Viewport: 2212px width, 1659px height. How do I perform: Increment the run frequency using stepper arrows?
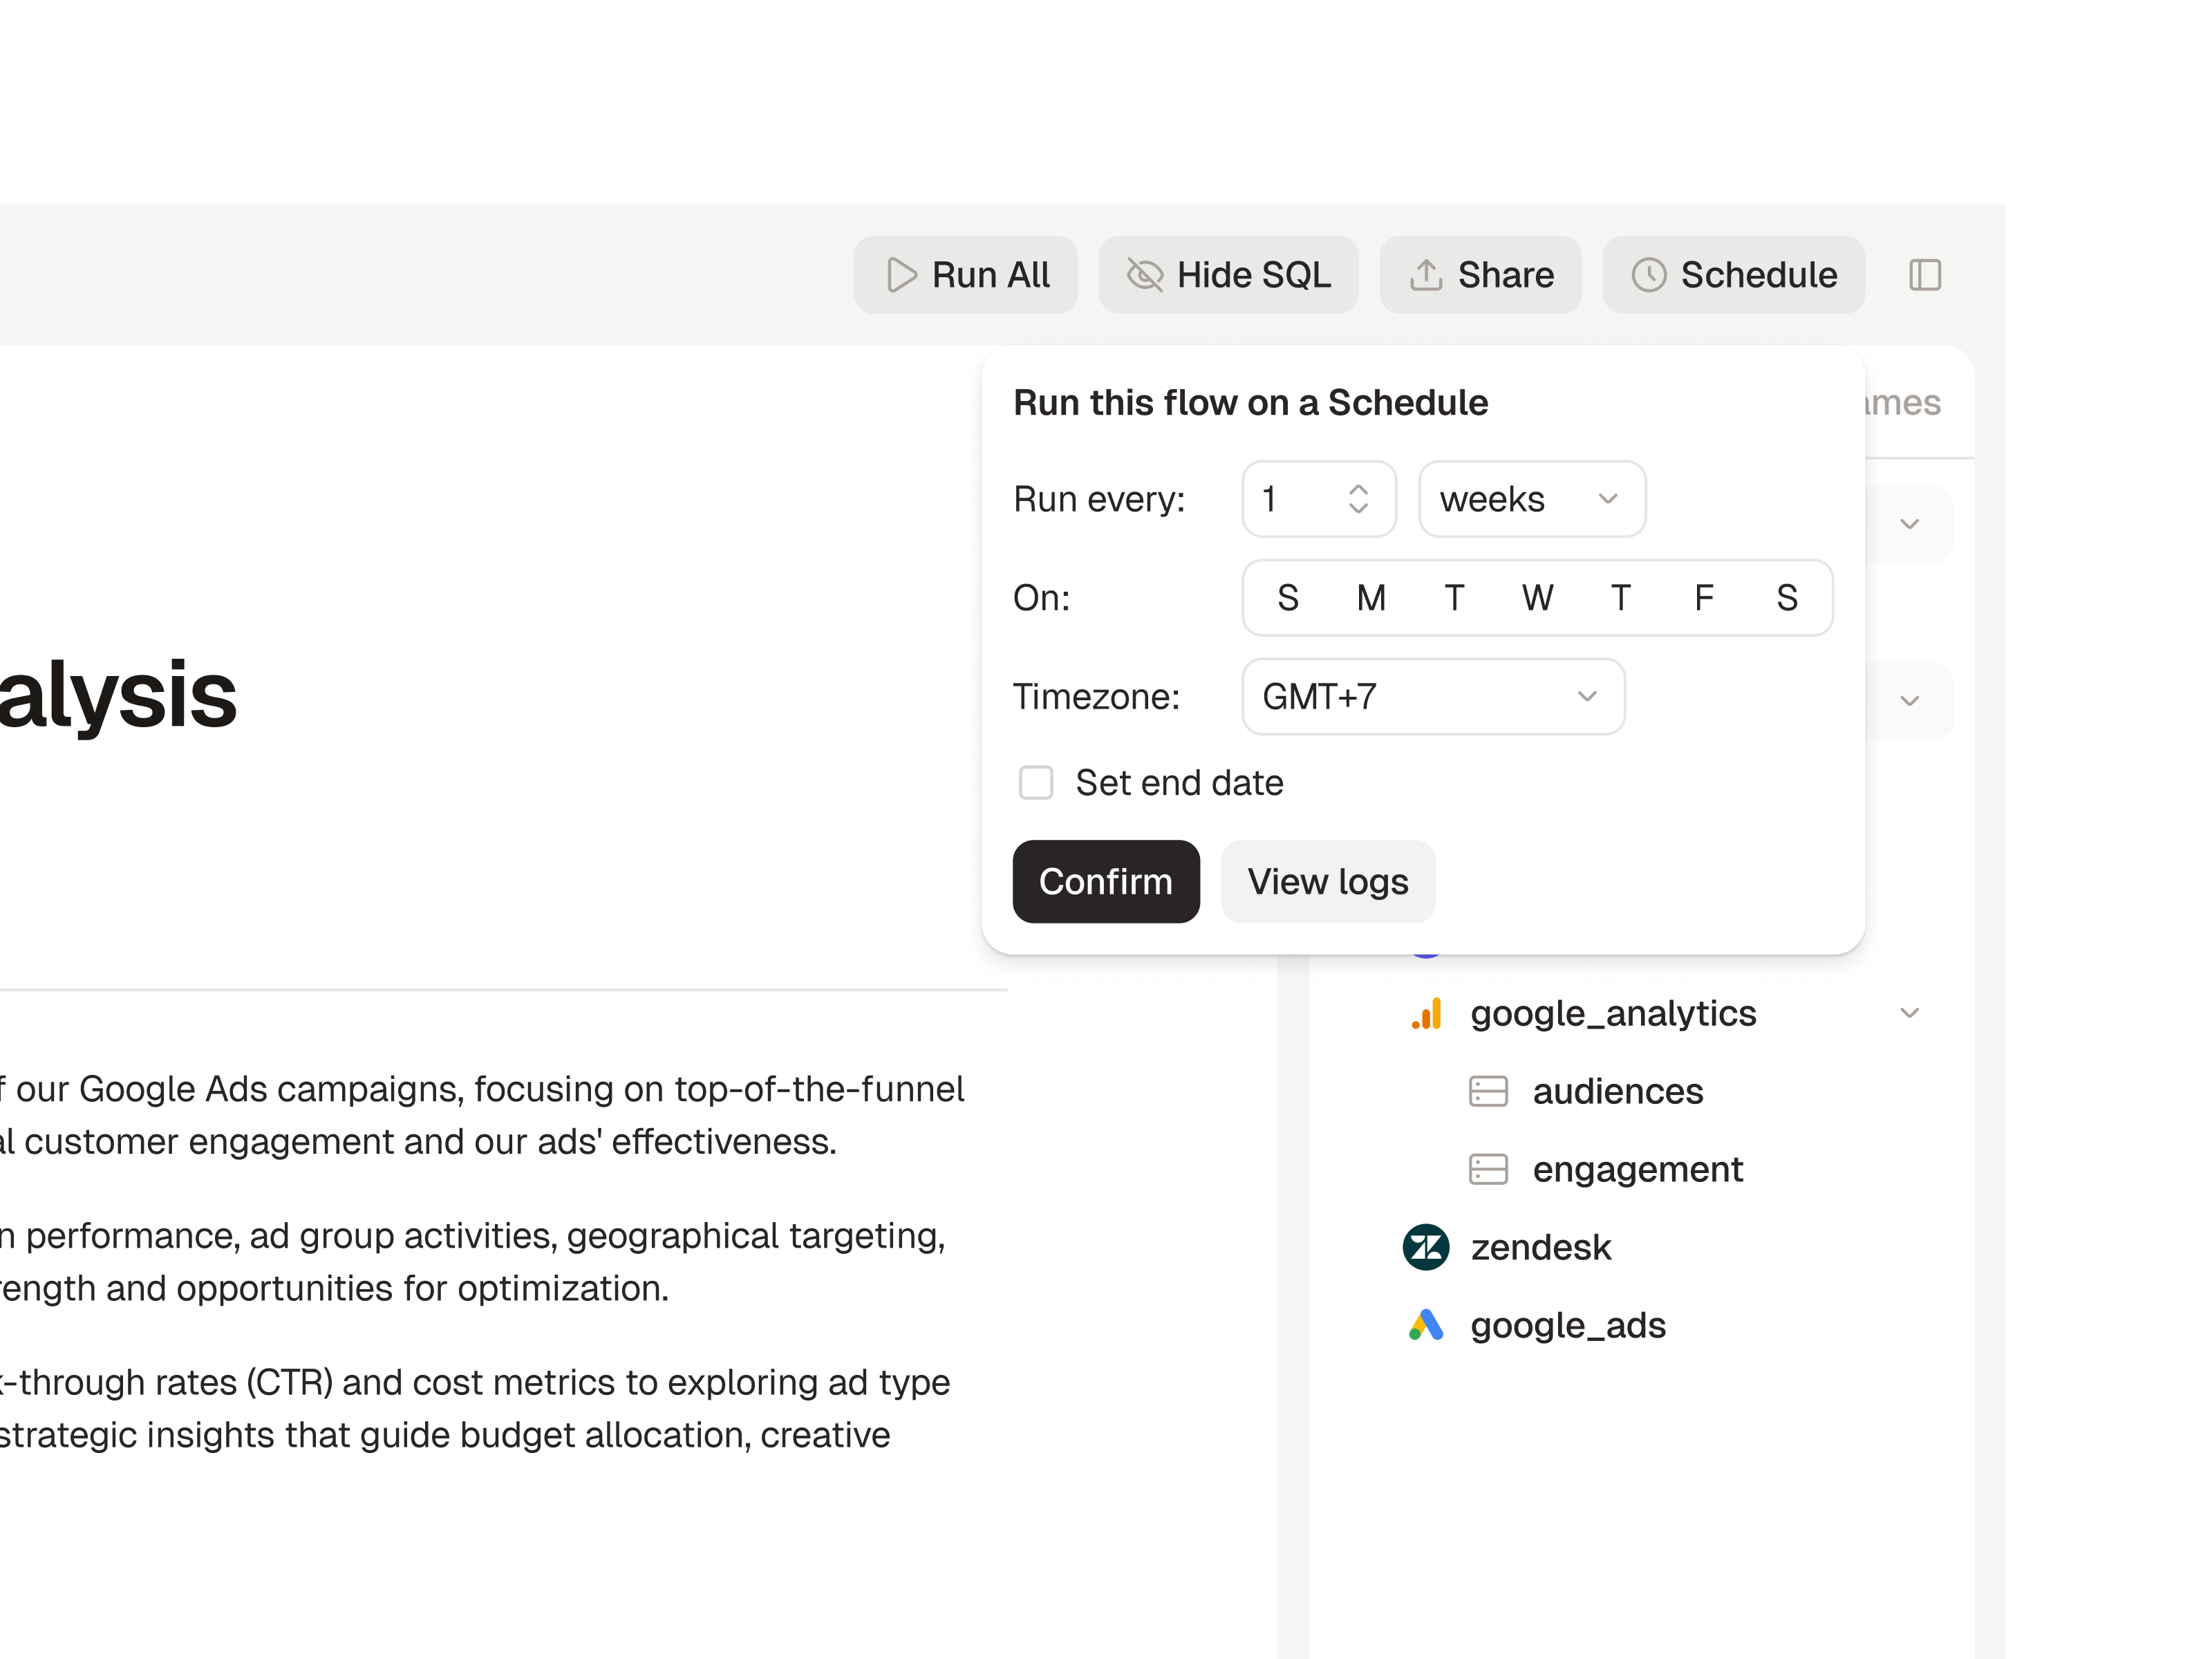tap(1358, 499)
